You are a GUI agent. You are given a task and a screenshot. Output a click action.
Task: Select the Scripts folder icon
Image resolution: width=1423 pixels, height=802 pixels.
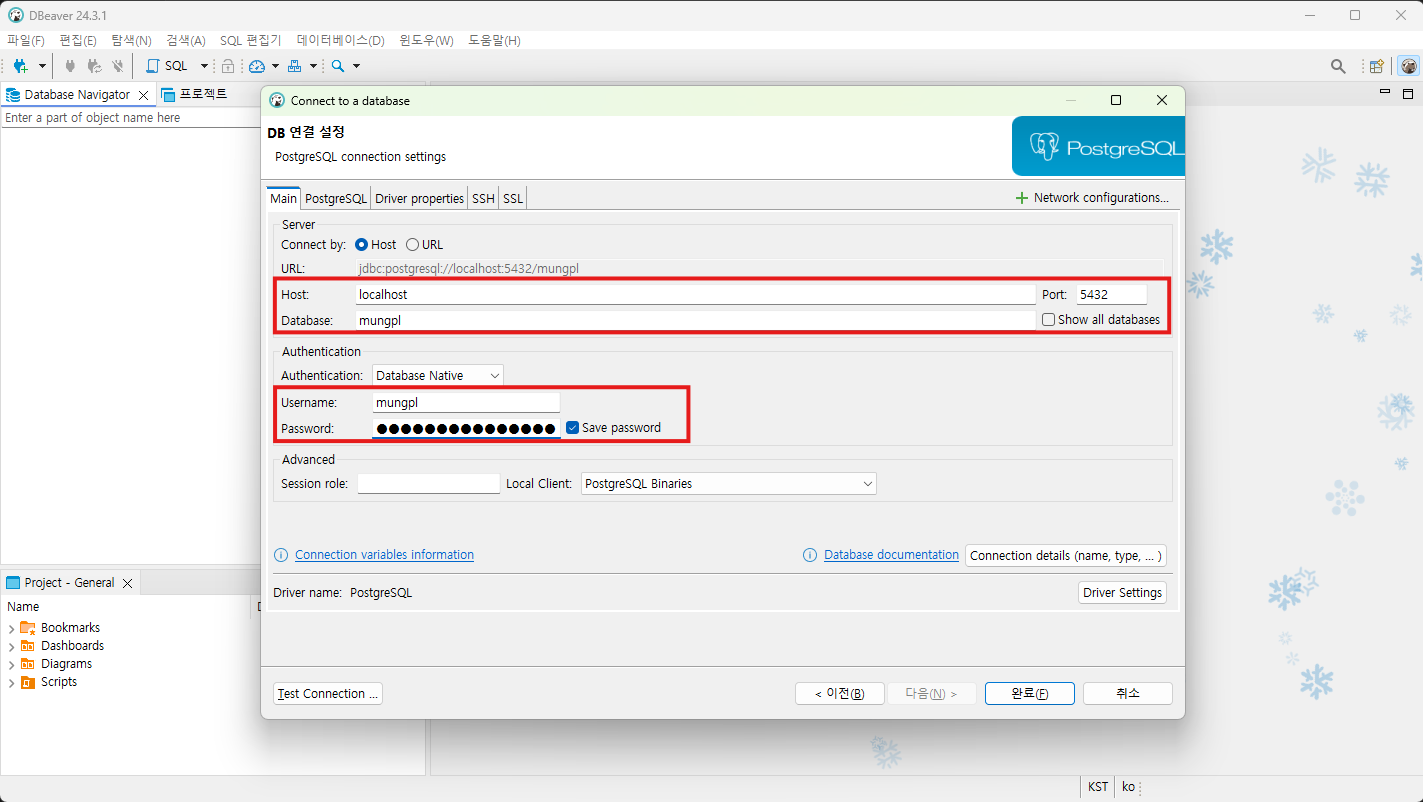(x=28, y=682)
